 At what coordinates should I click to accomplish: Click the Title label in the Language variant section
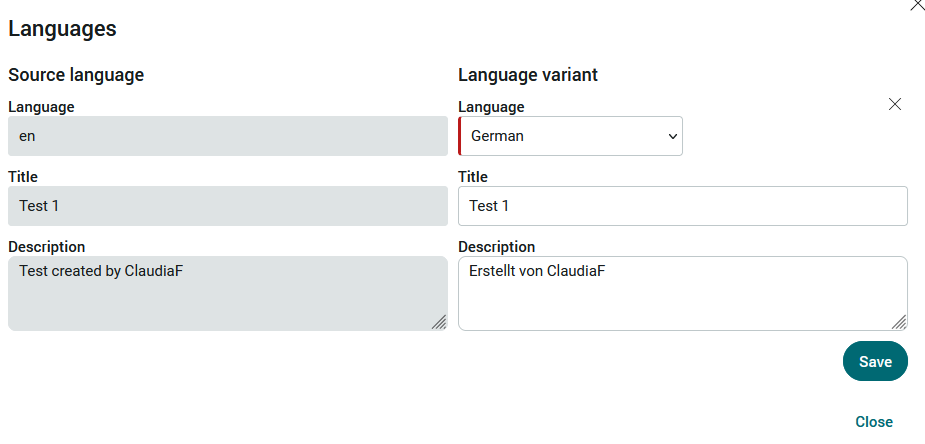pos(473,177)
